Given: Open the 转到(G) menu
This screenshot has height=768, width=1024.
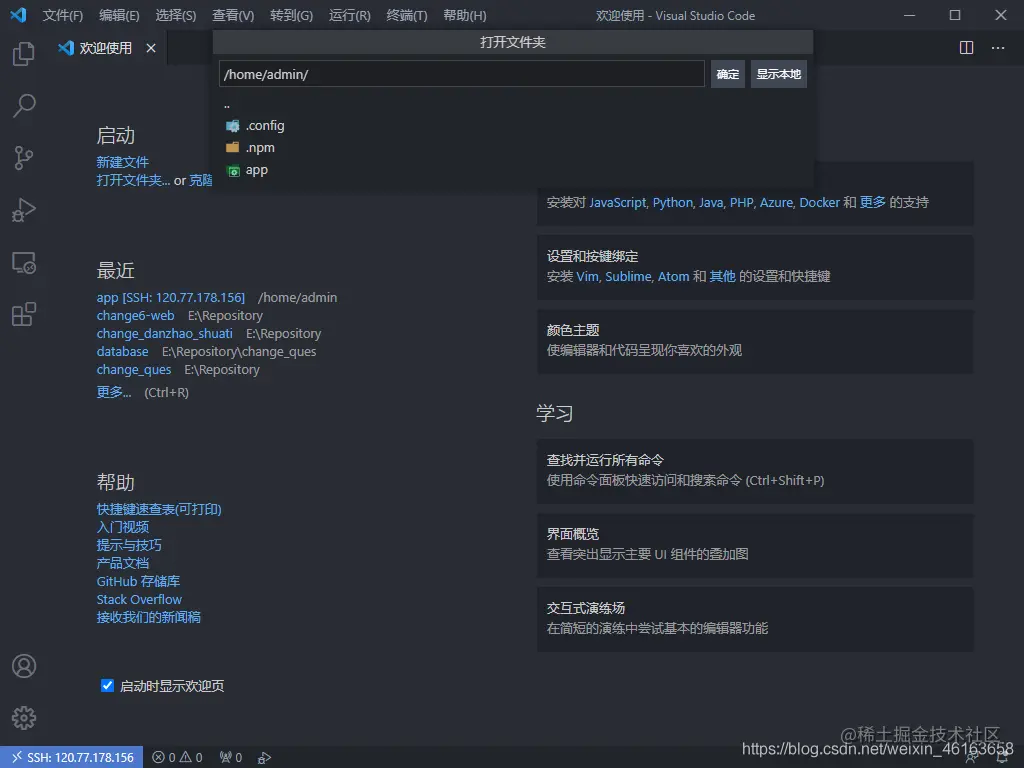Looking at the screenshot, I should 291,16.
